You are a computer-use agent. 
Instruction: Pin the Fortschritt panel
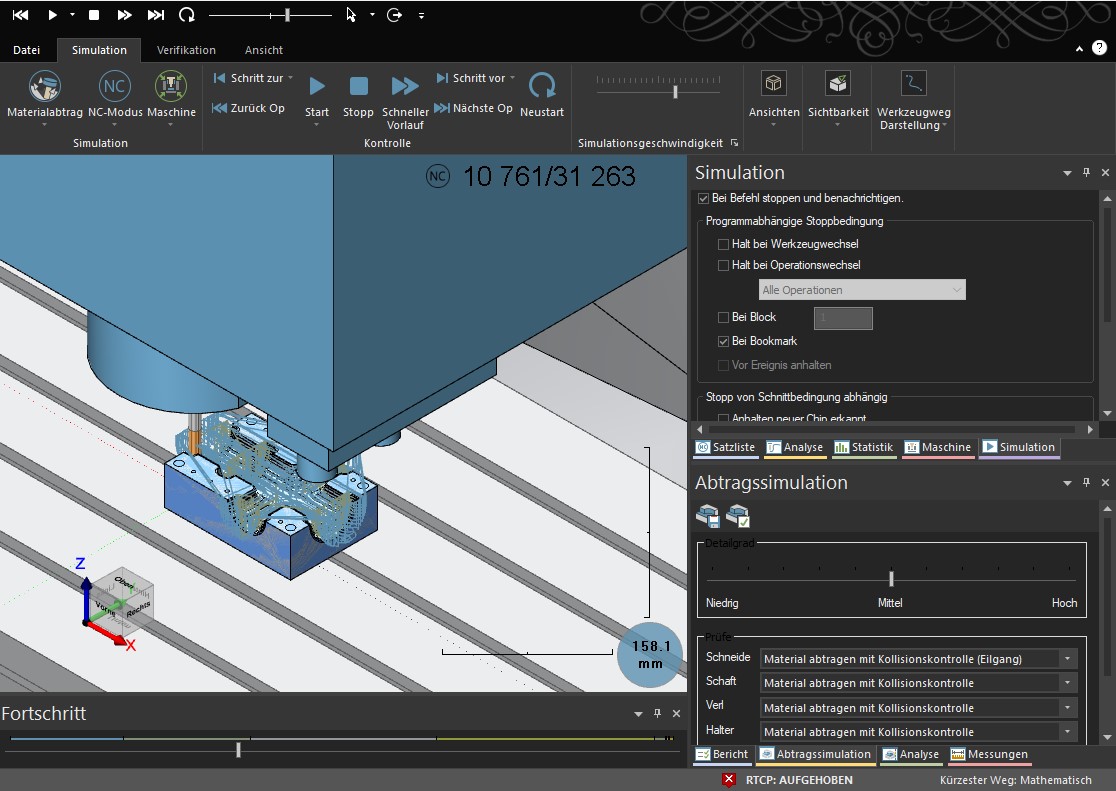click(x=657, y=713)
